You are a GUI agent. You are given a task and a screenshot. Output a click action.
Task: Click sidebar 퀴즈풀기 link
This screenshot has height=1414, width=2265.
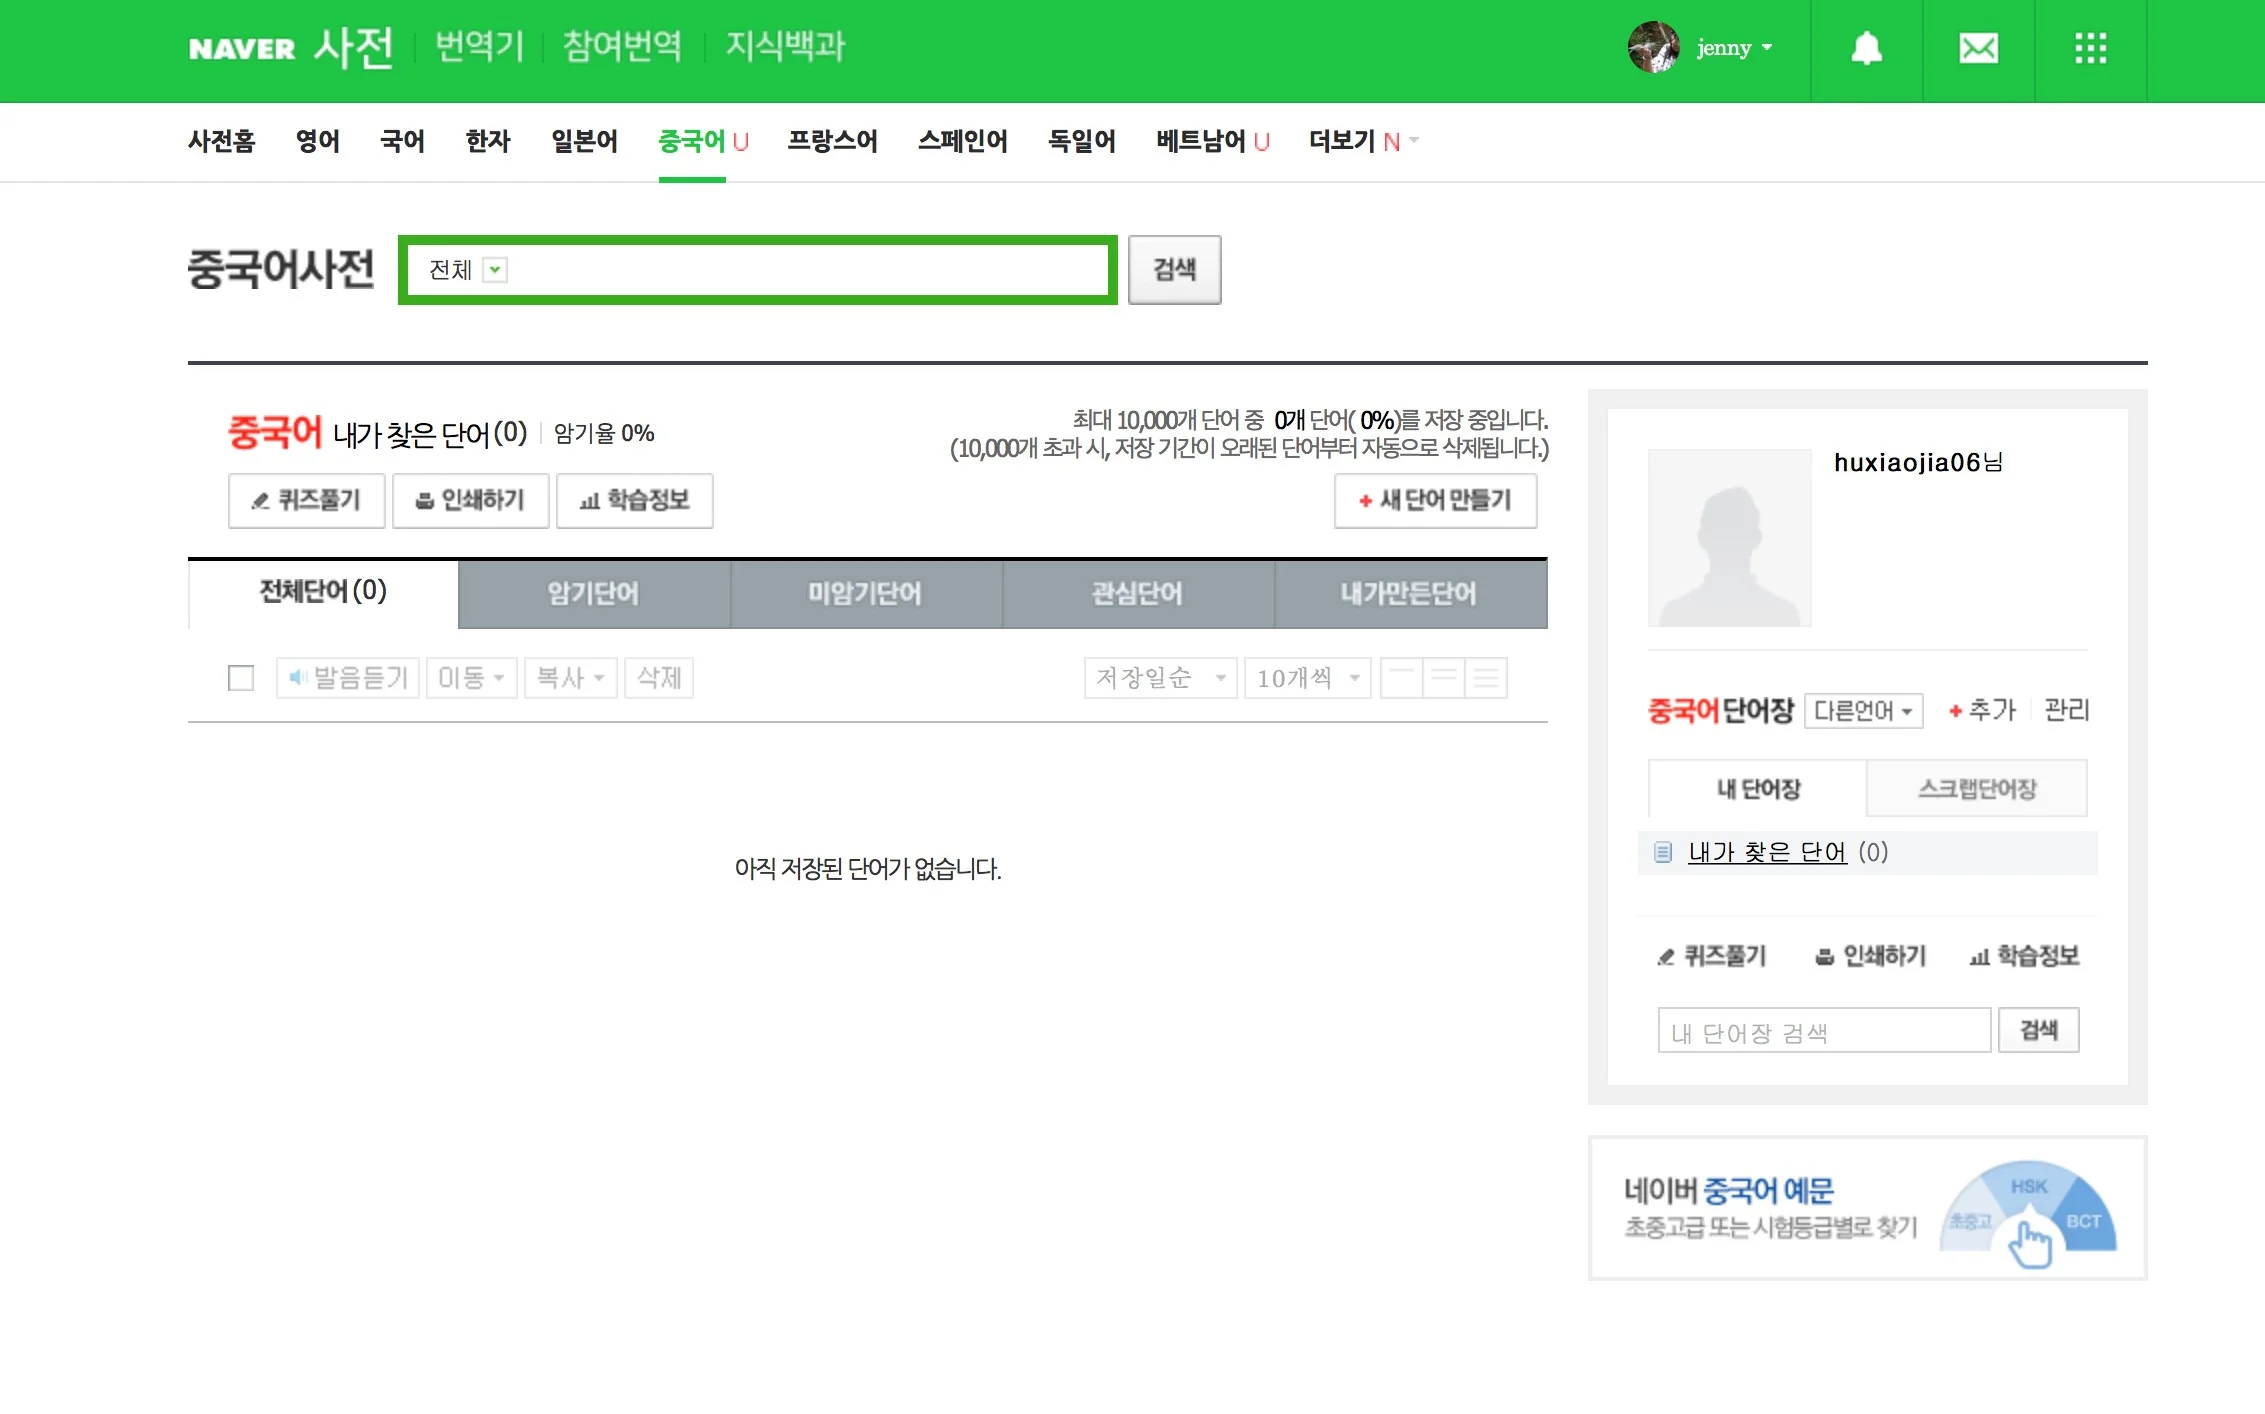tap(1711, 956)
